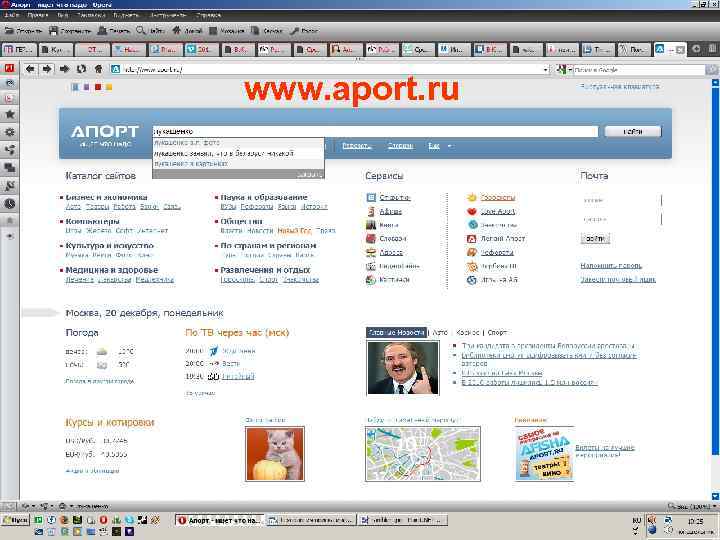This screenshot has height=540, width=720.
Task: Click the RU language indicator in tray
Action: (636, 520)
